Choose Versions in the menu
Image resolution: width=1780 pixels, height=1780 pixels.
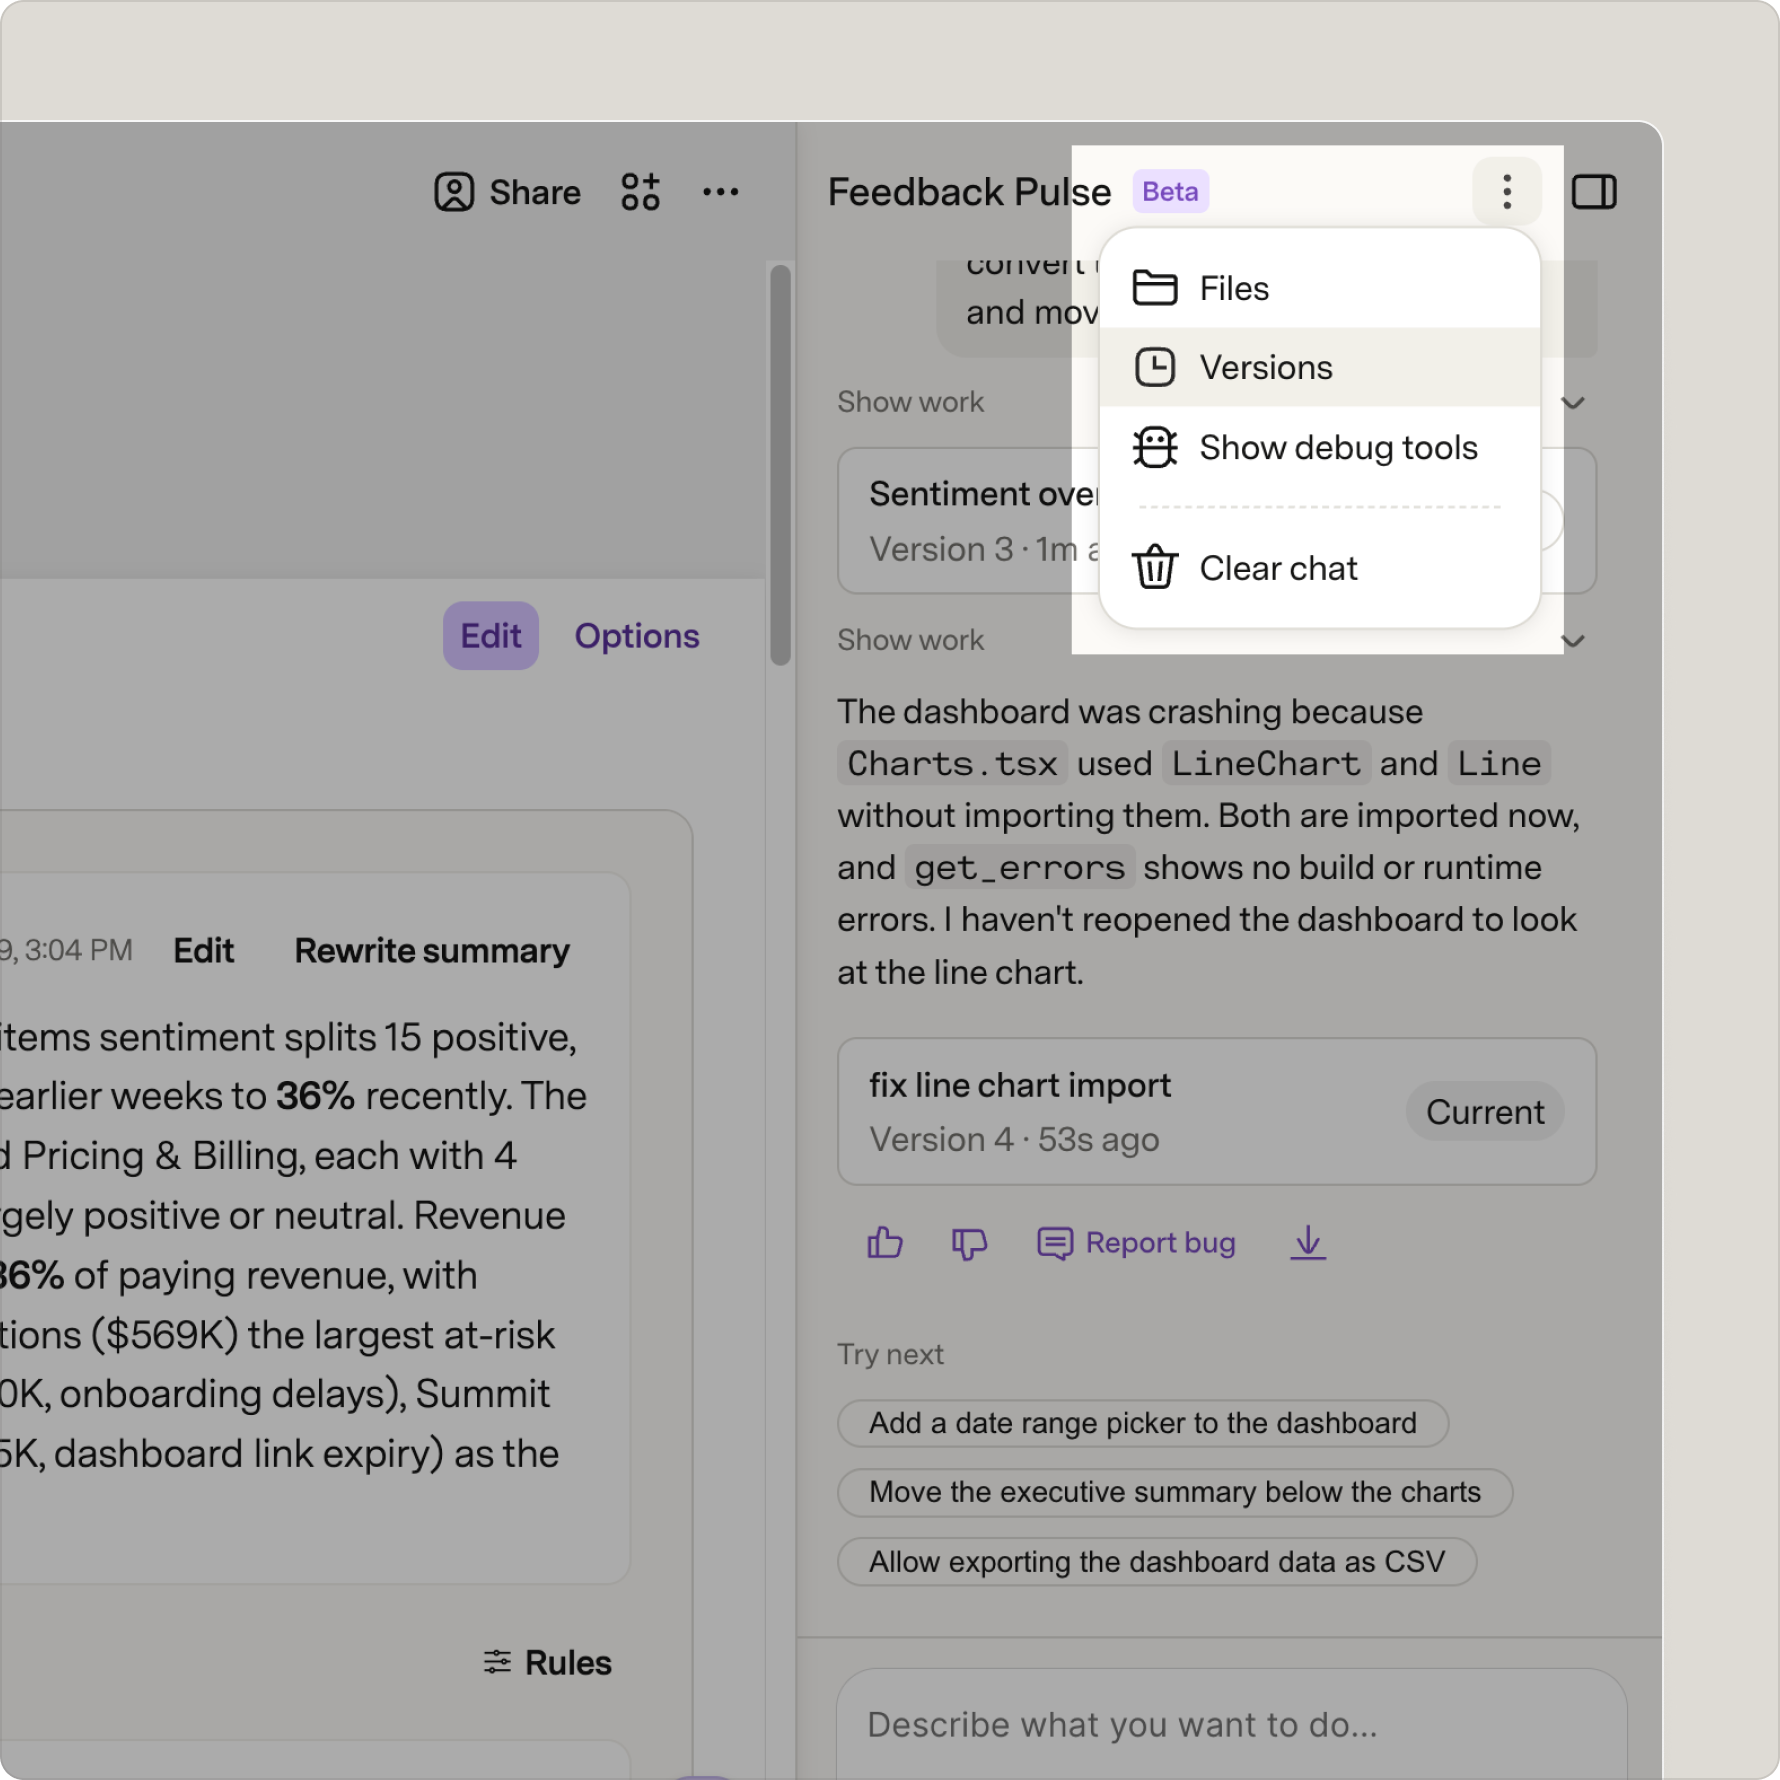pyautogui.click(x=1319, y=367)
